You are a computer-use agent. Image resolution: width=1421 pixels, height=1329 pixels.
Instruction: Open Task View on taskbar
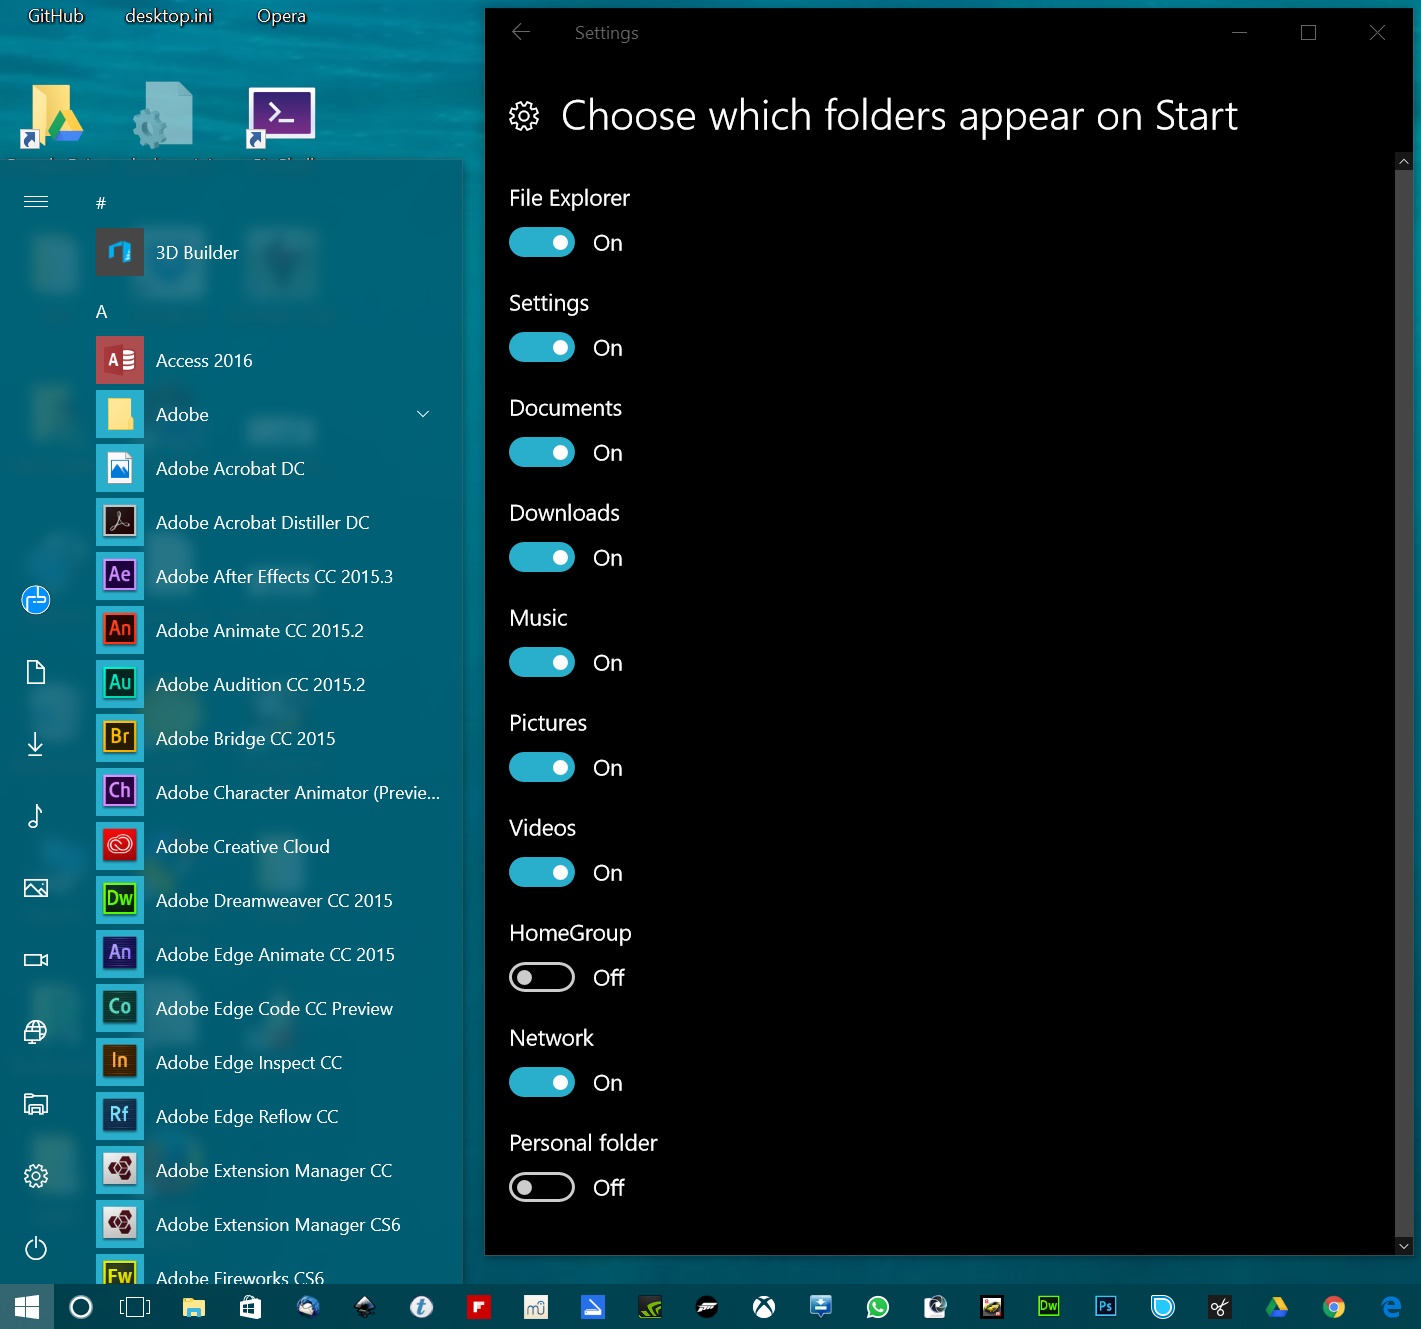tap(135, 1307)
